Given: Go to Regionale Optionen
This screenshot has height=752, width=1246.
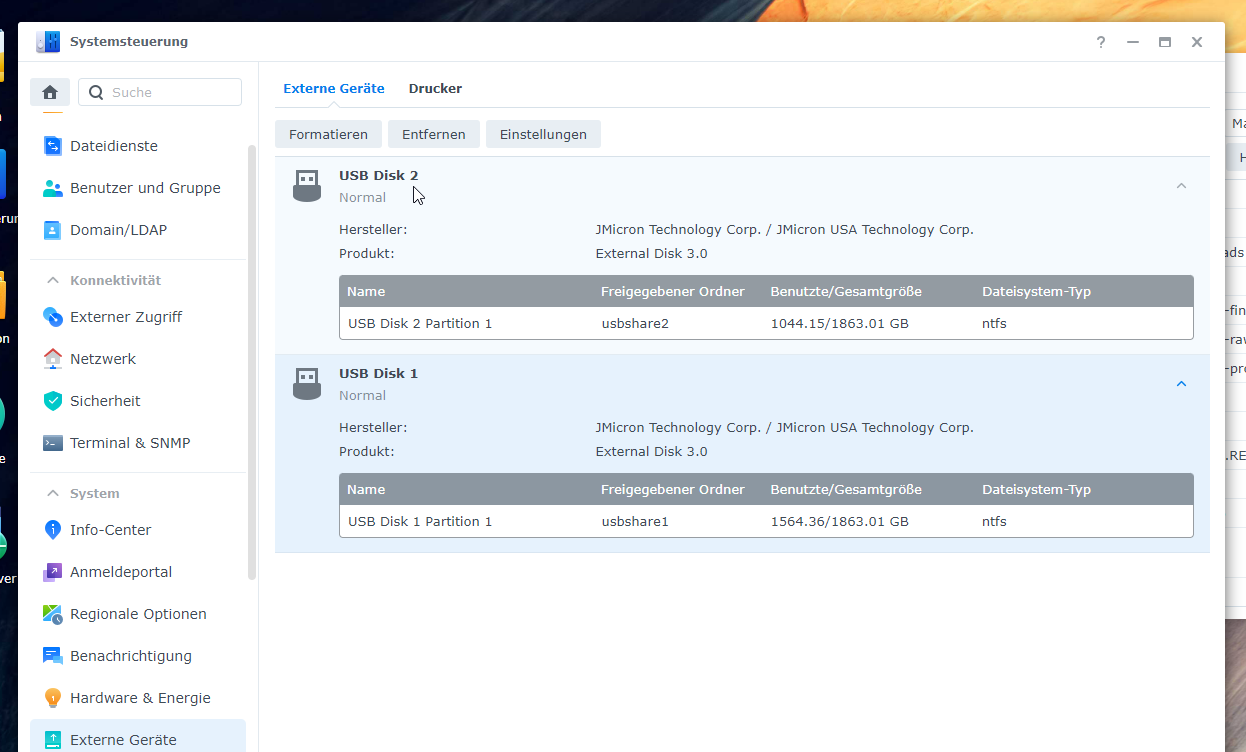Looking at the screenshot, I should [138, 614].
